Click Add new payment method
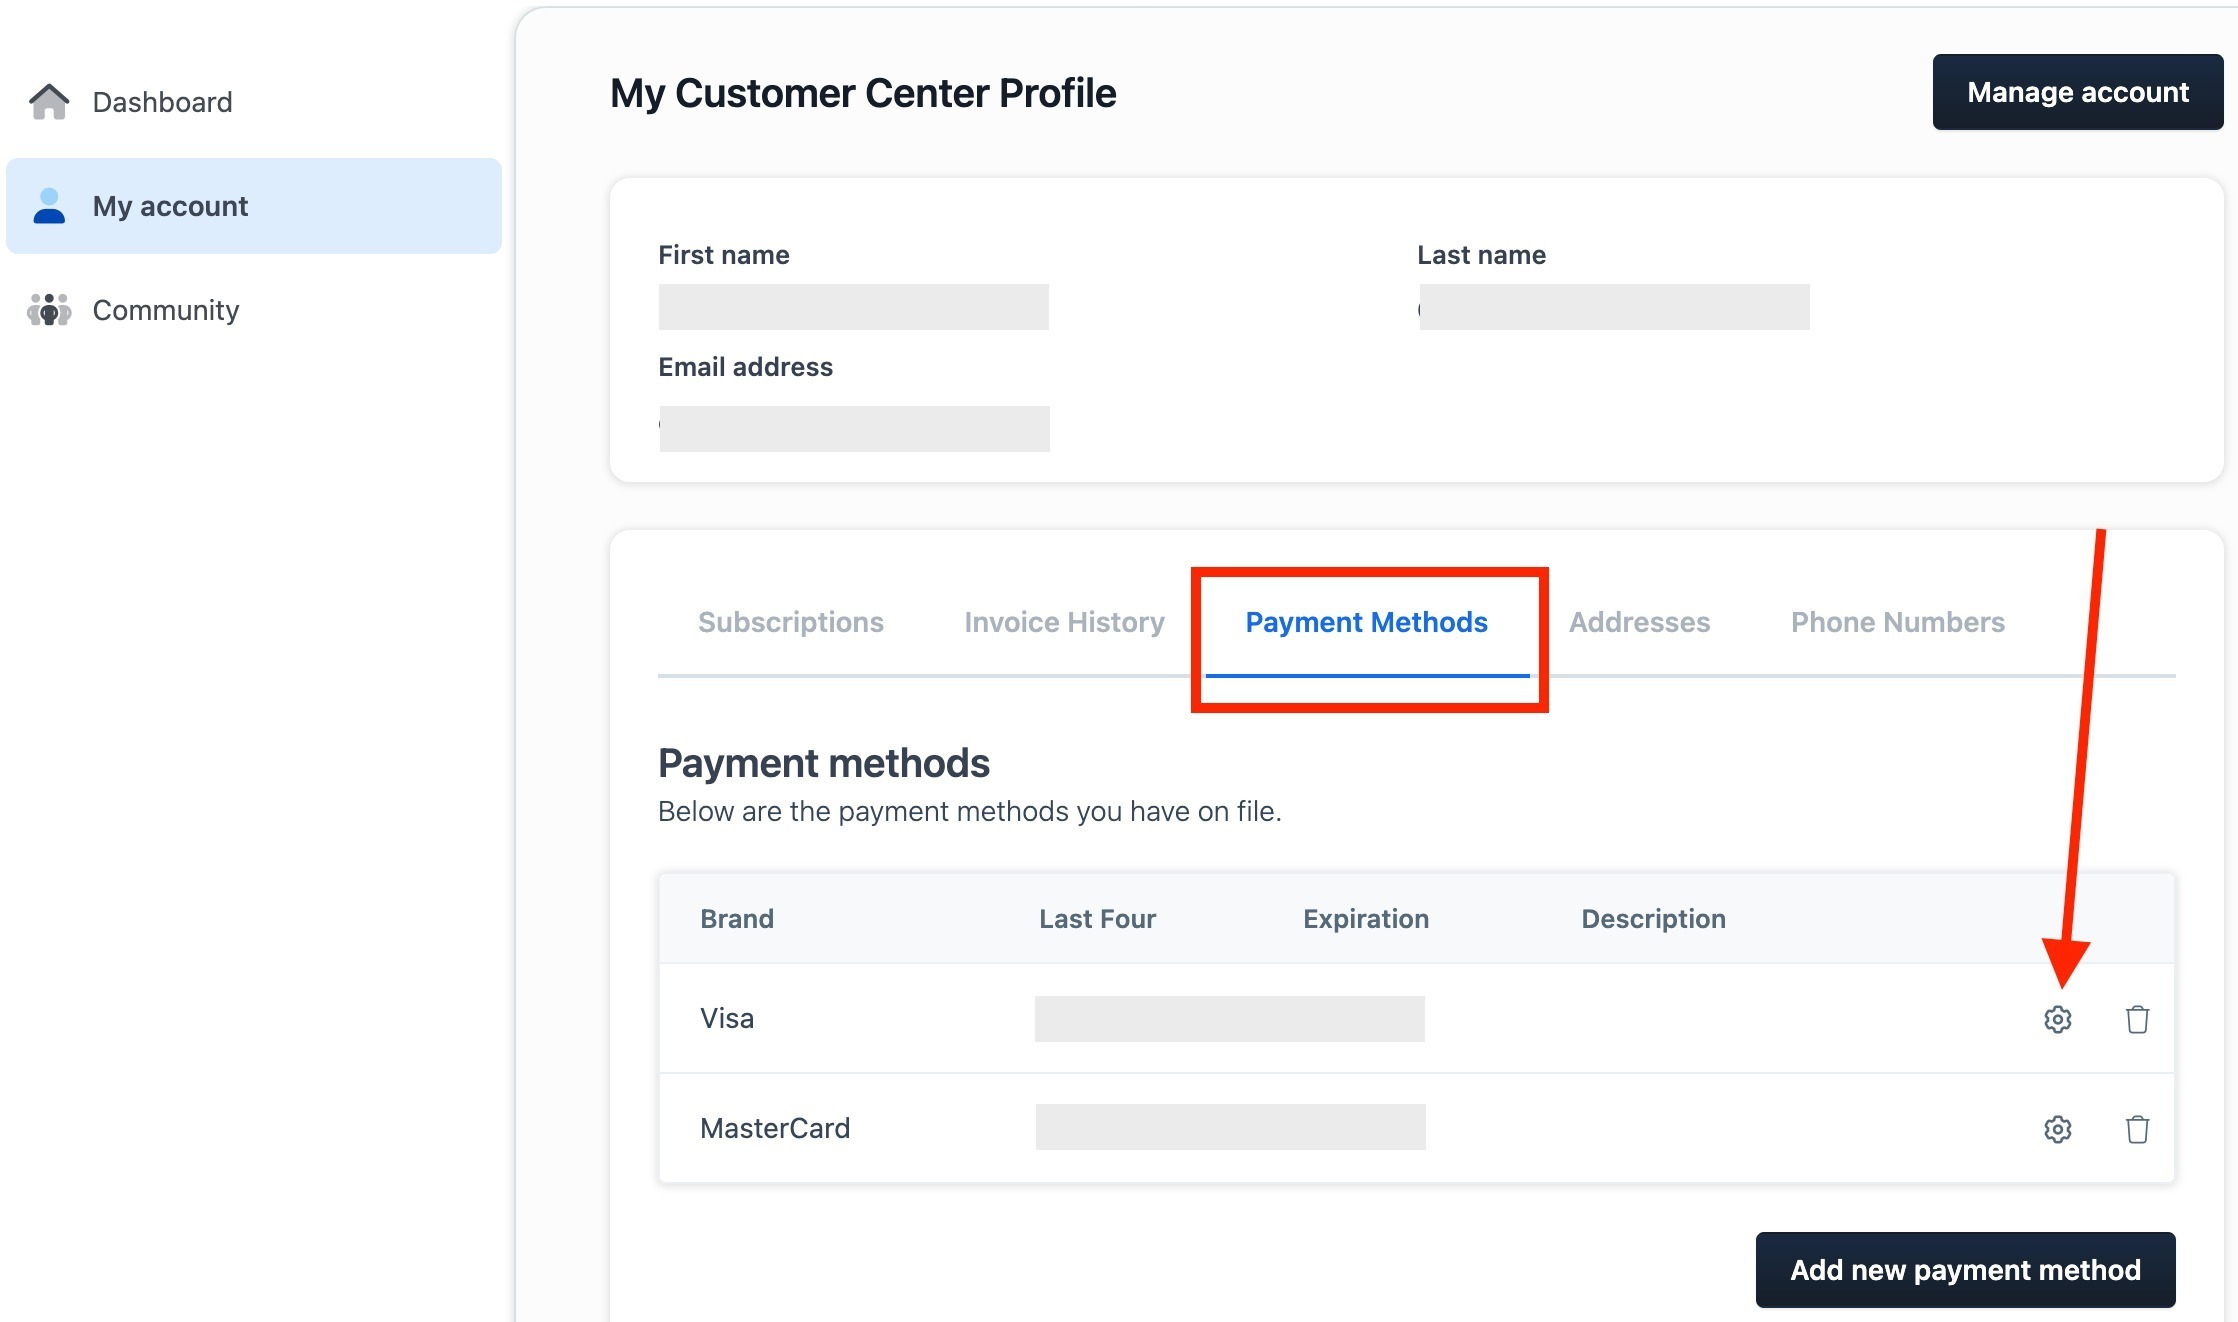 [1965, 1270]
